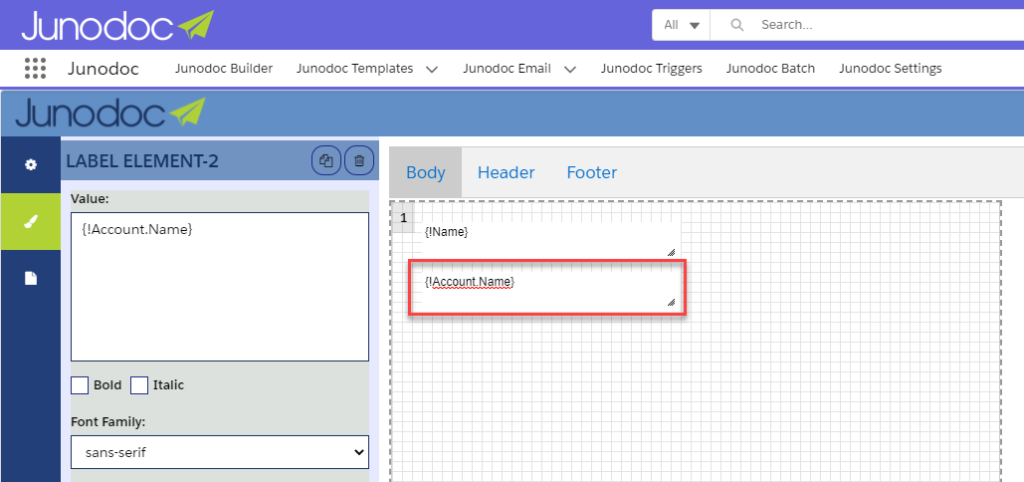Screen dimensions: 1024x482
Task: Open the Junodoc Batch nav tab
Action: click(771, 68)
